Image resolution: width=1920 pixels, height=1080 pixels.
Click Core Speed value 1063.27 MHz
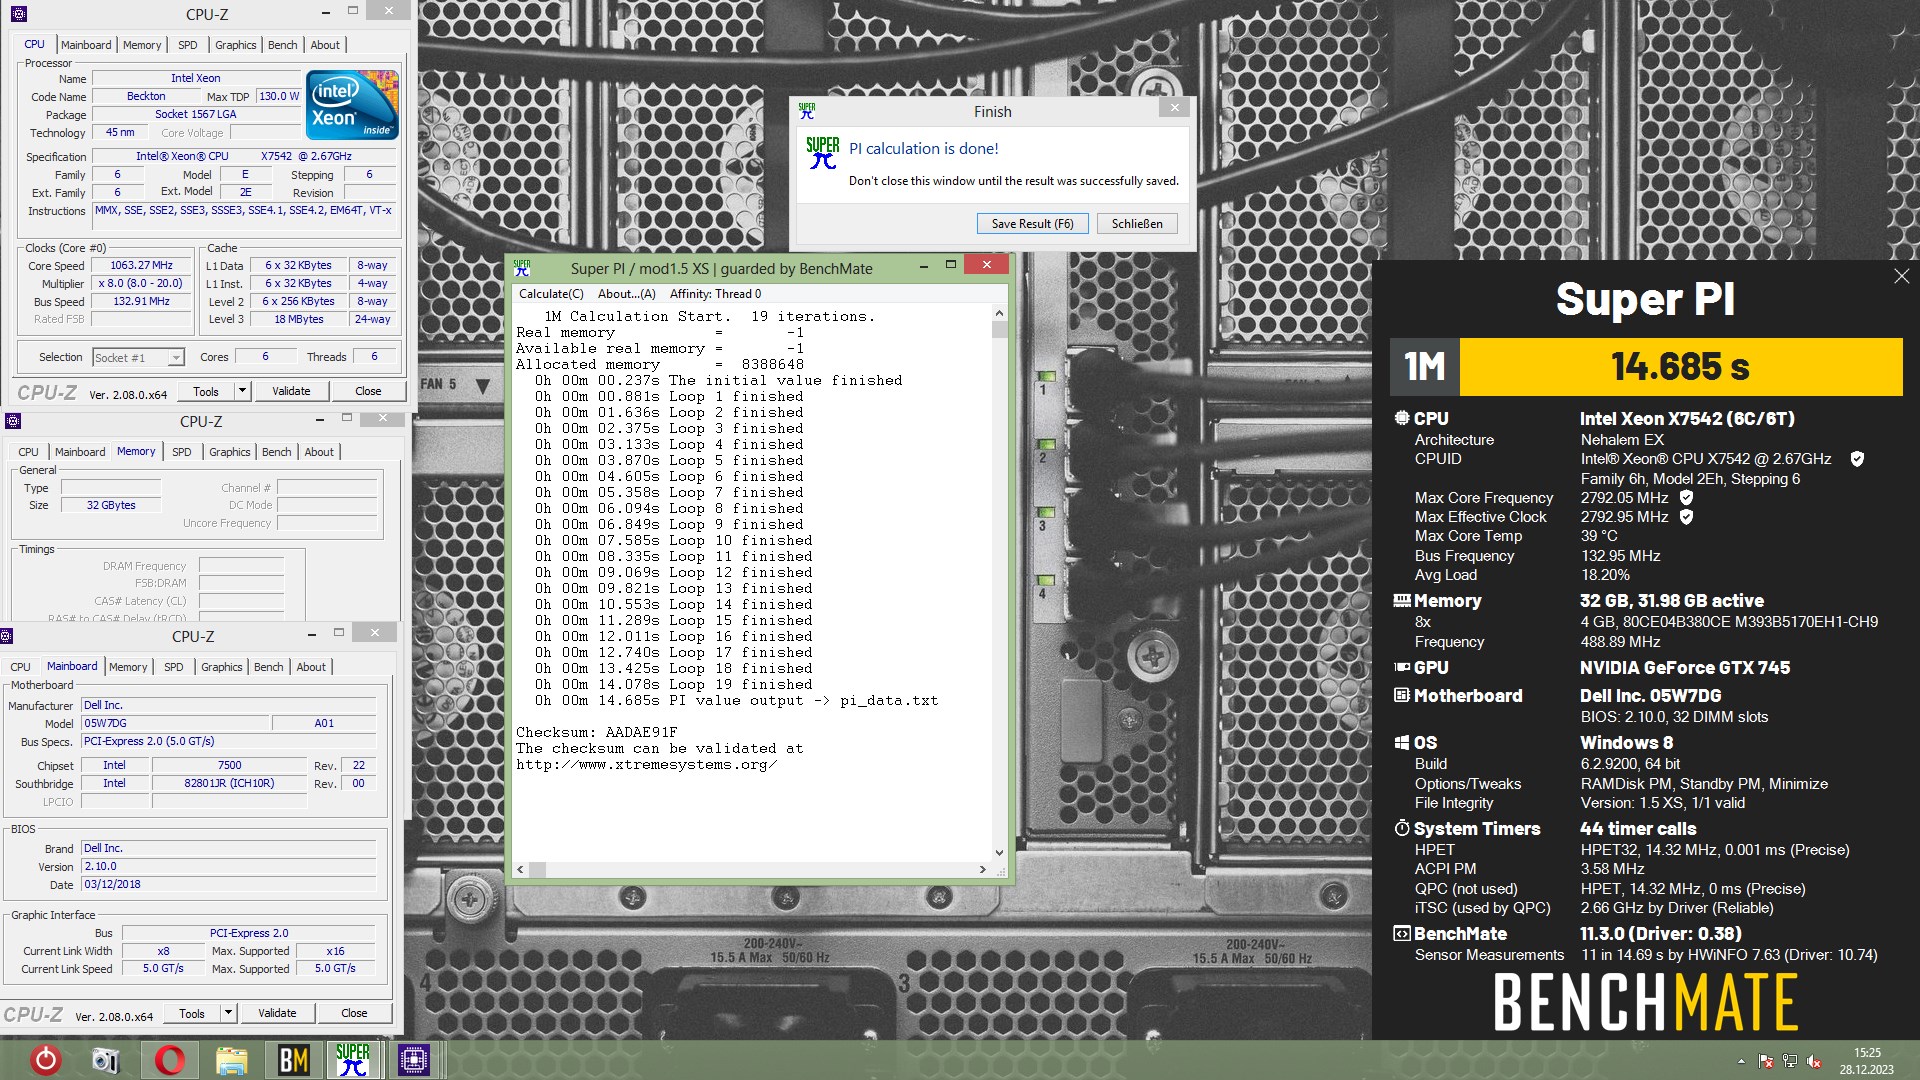click(x=141, y=265)
